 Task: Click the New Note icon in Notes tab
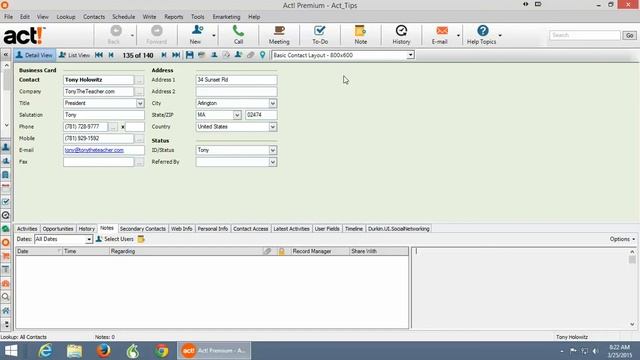click(141, 239)
